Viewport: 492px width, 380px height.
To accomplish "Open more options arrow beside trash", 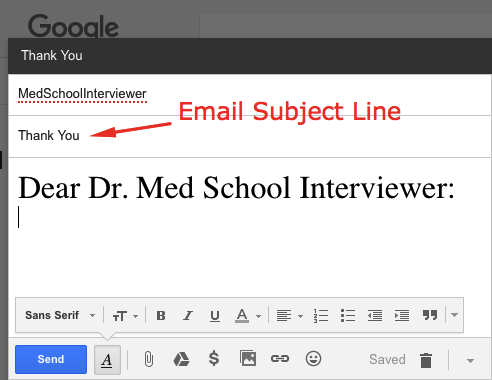I will [470, 360].
